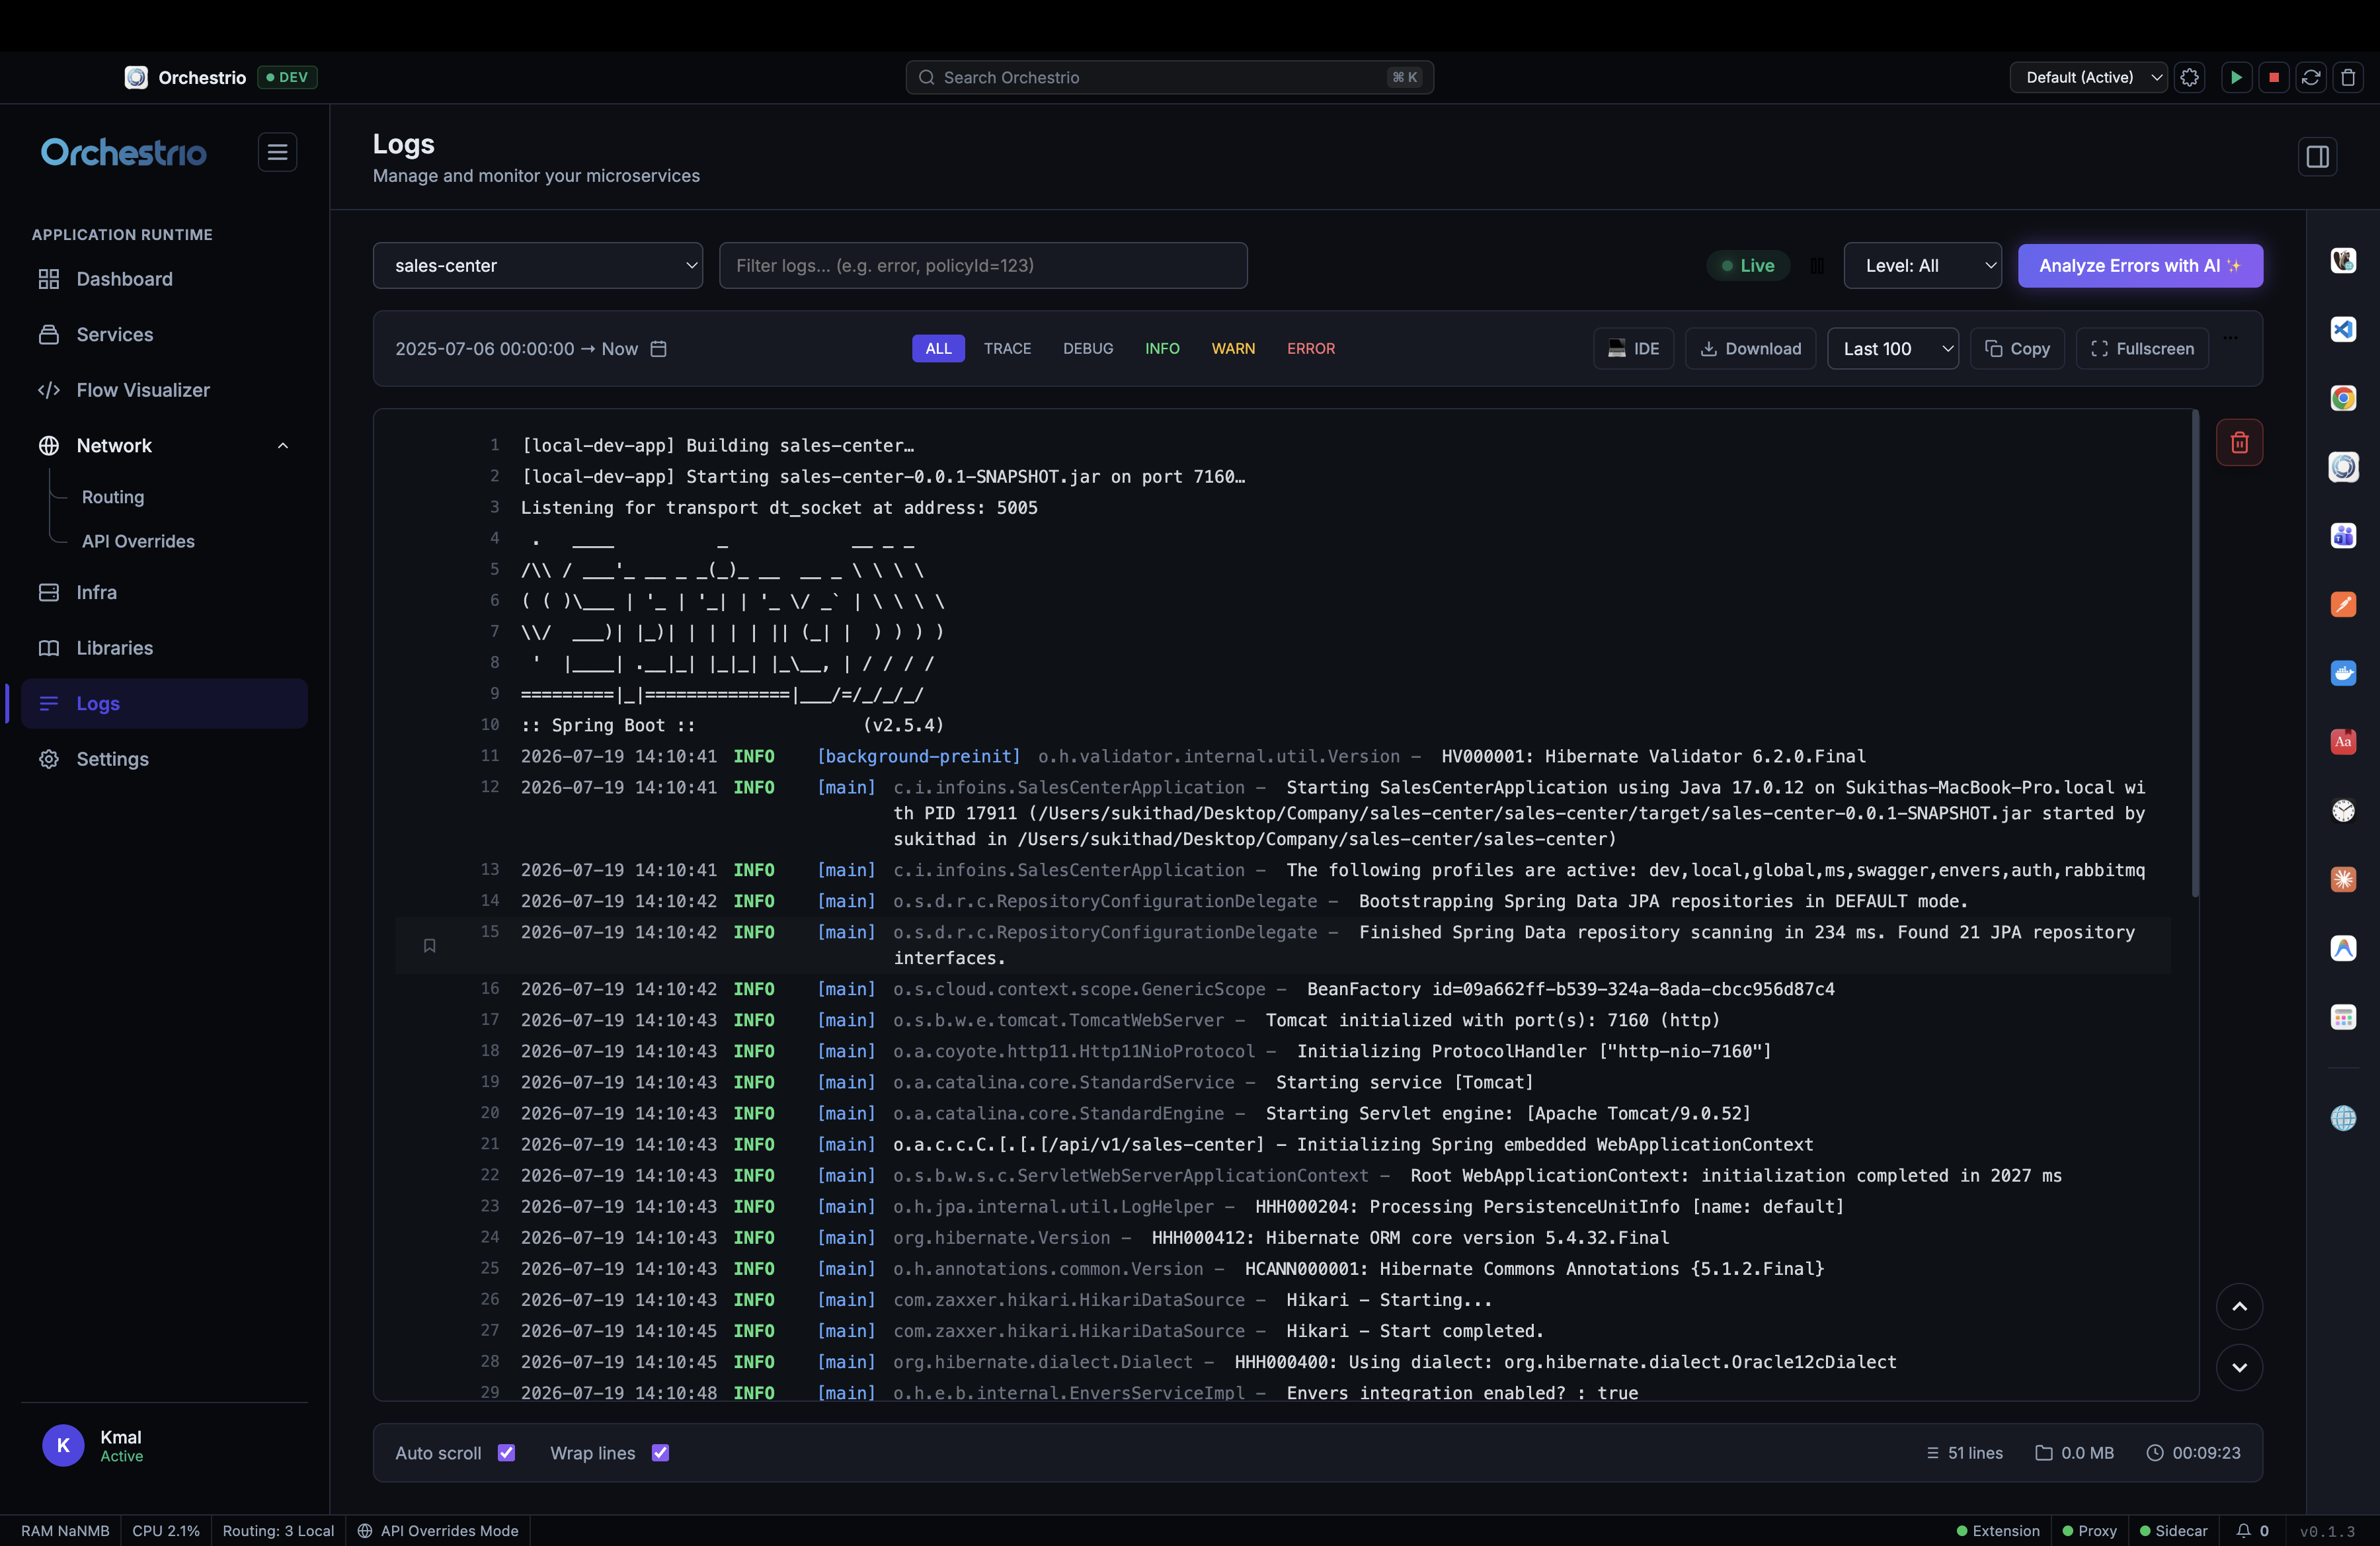Image resolution: width=2380 pixels, height=1546 pixels.
Task: Open Services in sidebar
Action: 164,335
